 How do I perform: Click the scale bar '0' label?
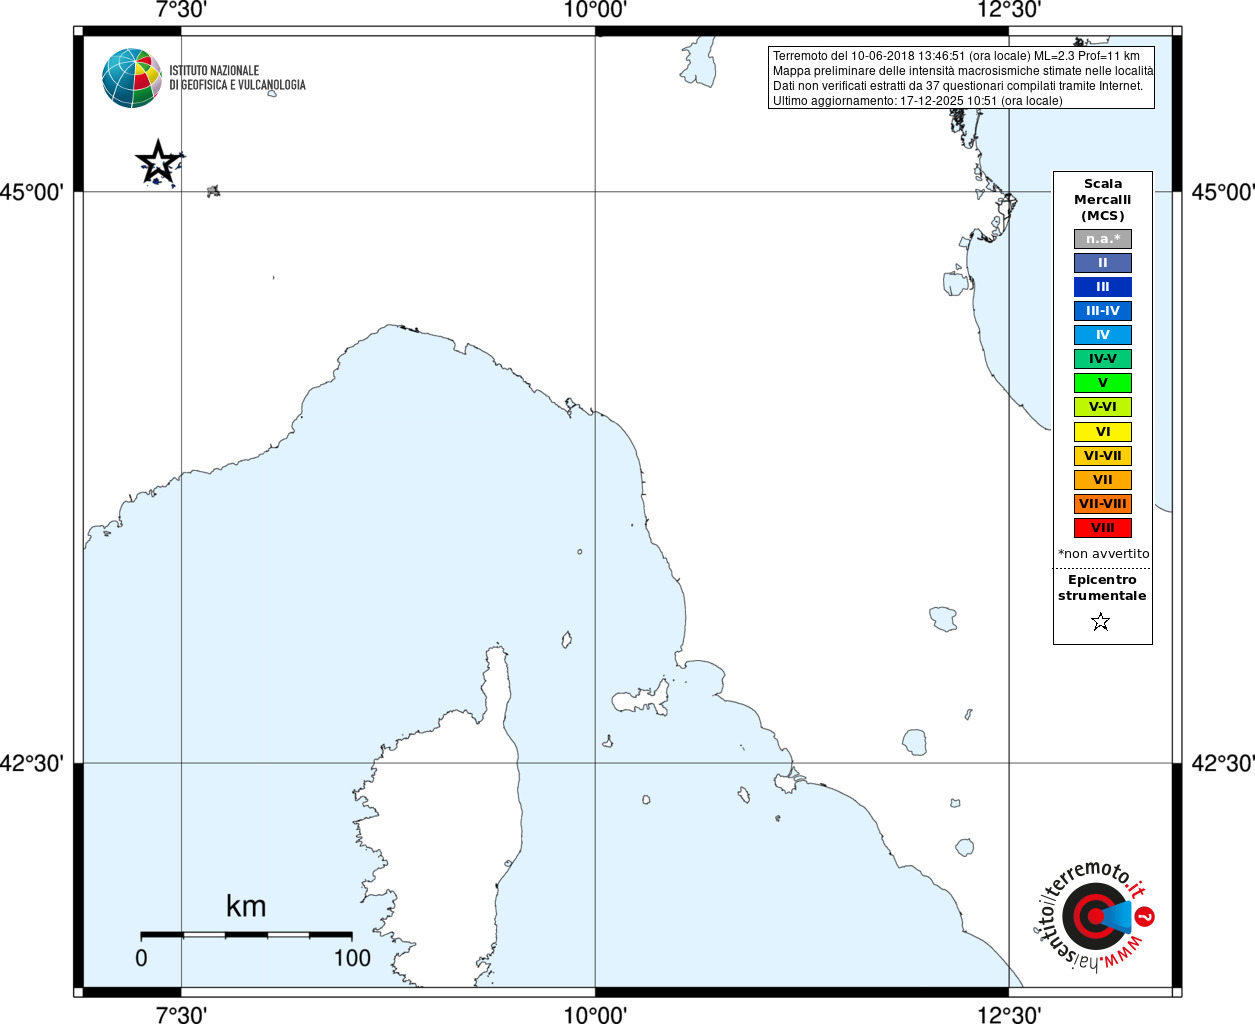(141, 958)
